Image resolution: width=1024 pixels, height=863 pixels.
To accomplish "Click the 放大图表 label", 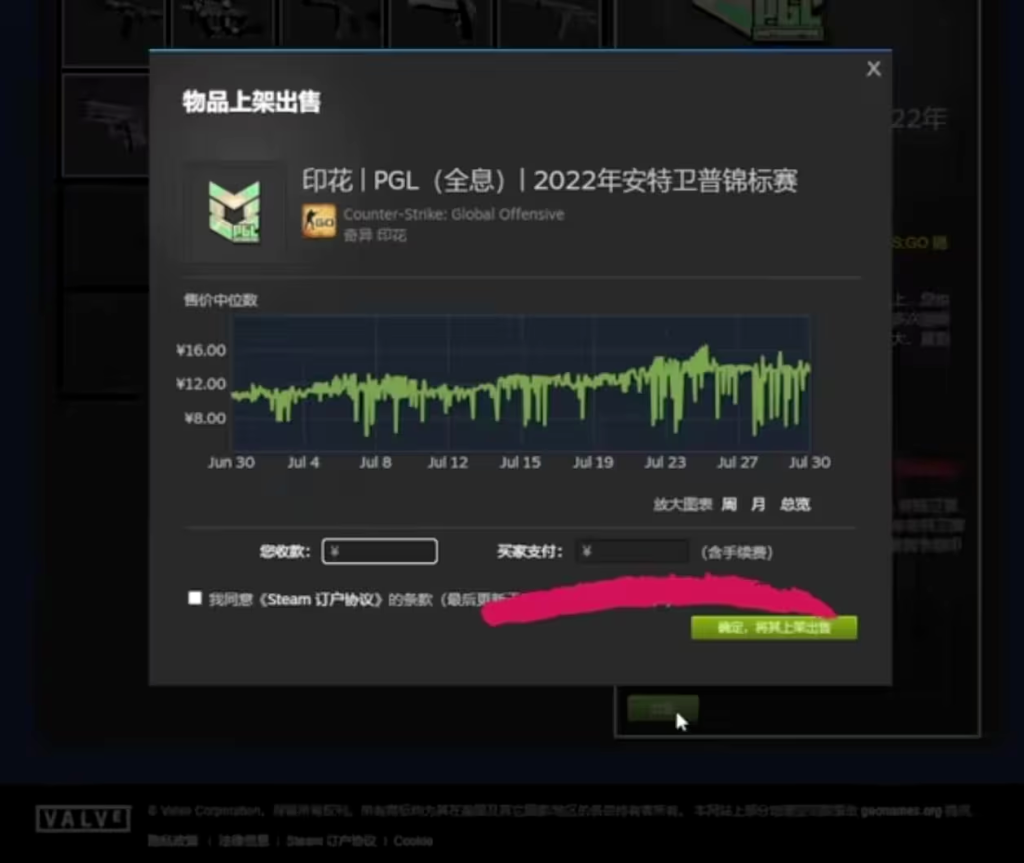I will click(x=682, y=504).
